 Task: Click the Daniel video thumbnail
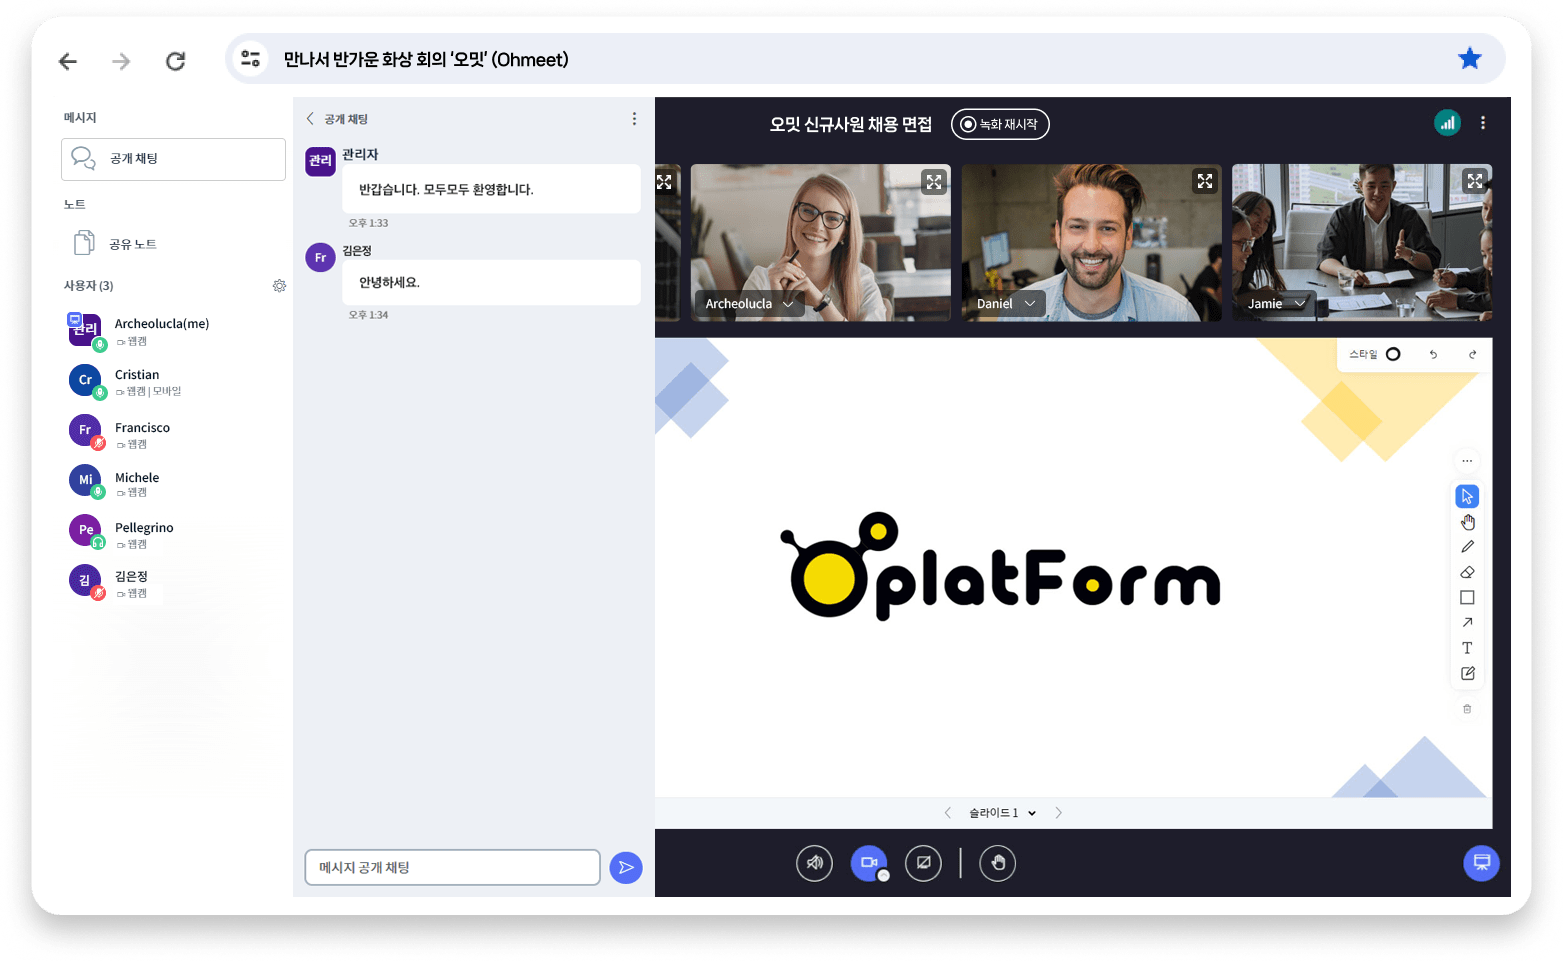[x=1091, y=243]
